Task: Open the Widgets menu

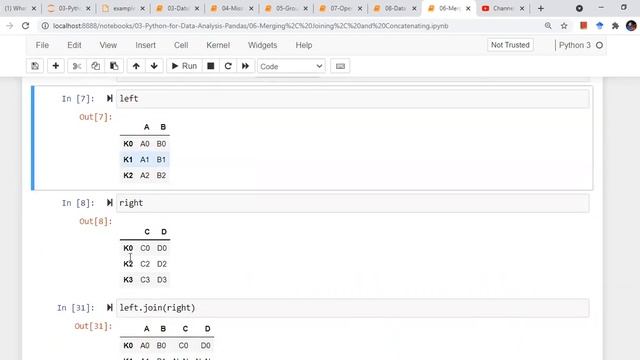Action: tap(262, 45)
